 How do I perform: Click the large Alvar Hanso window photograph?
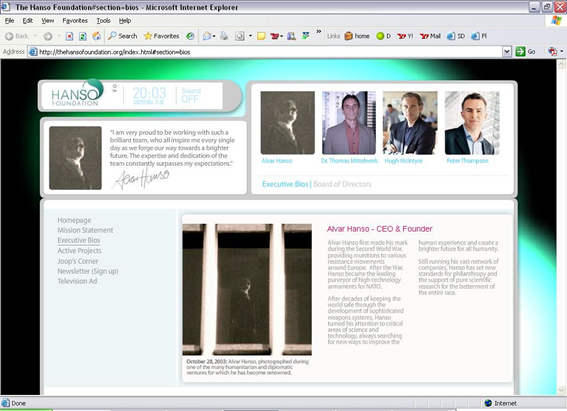247,289
